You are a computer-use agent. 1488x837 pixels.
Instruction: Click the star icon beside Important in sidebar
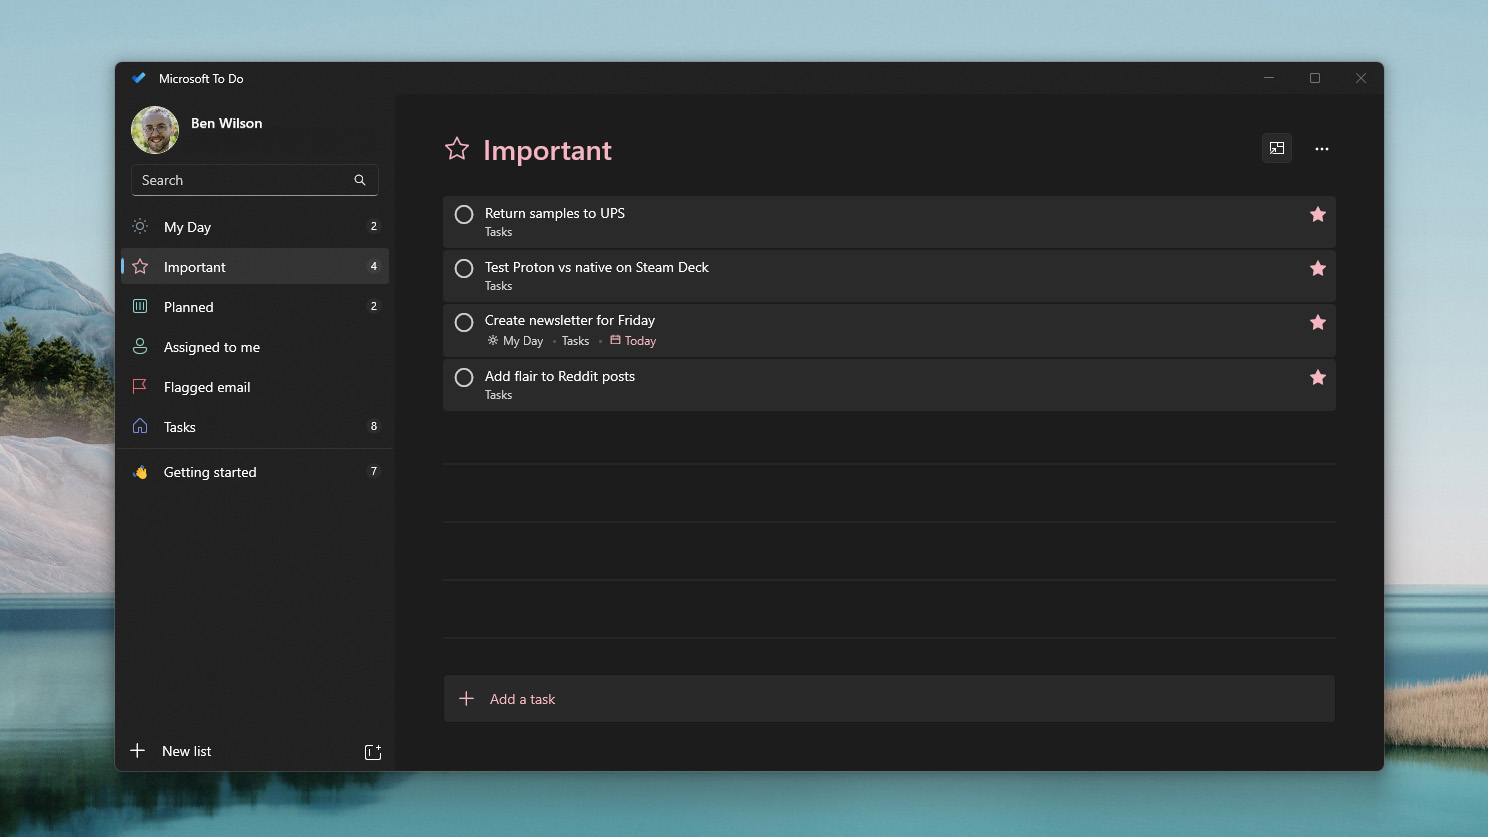(140, 266)
